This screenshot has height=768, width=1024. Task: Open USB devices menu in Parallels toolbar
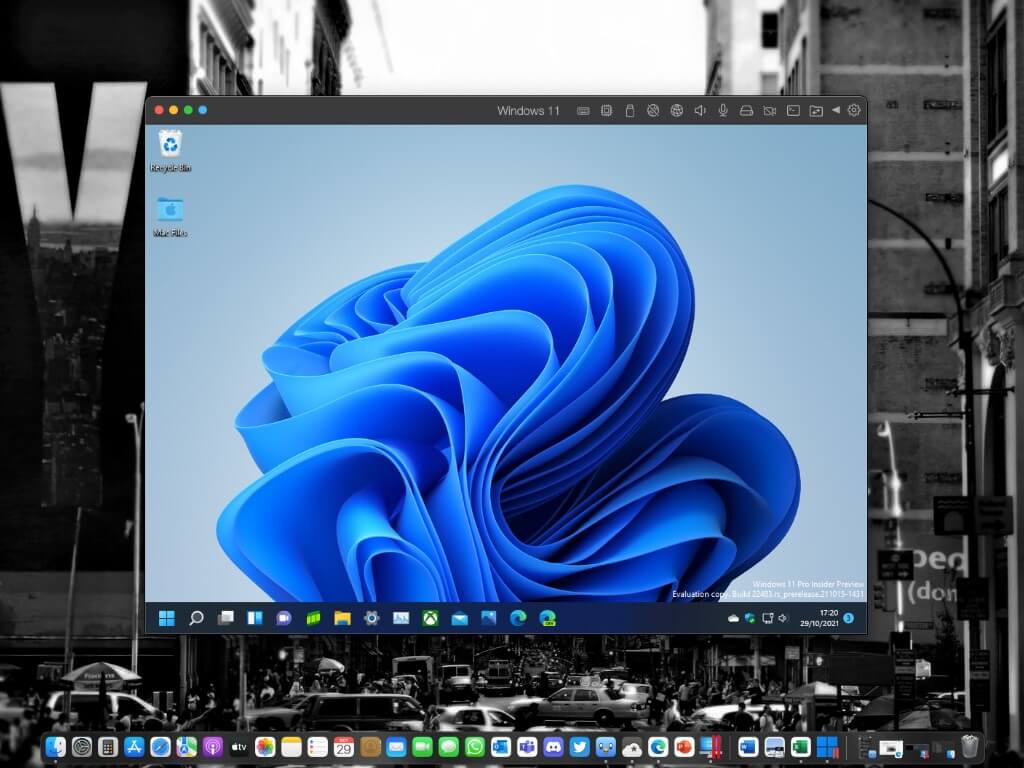click(x=630, y=111)
